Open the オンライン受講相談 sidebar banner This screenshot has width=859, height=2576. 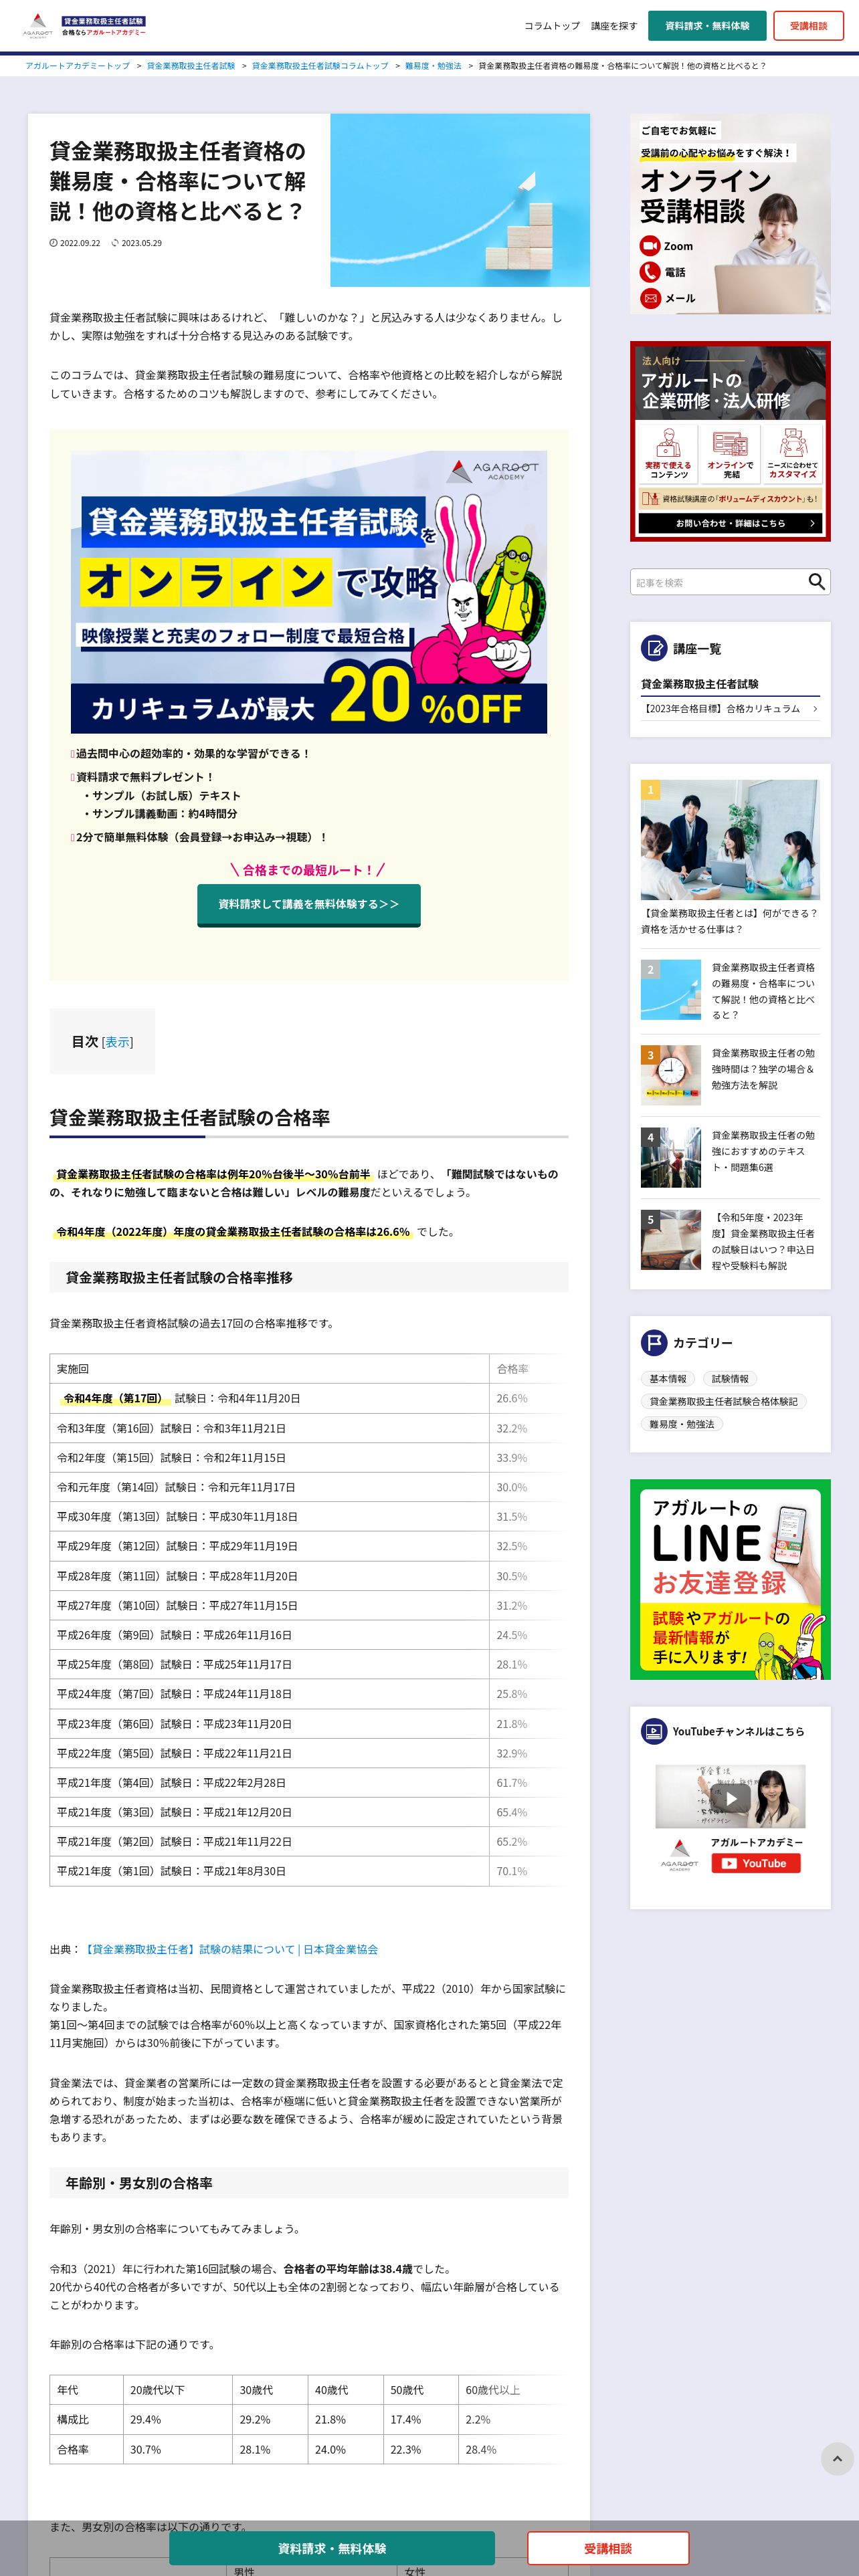point(730,214)
